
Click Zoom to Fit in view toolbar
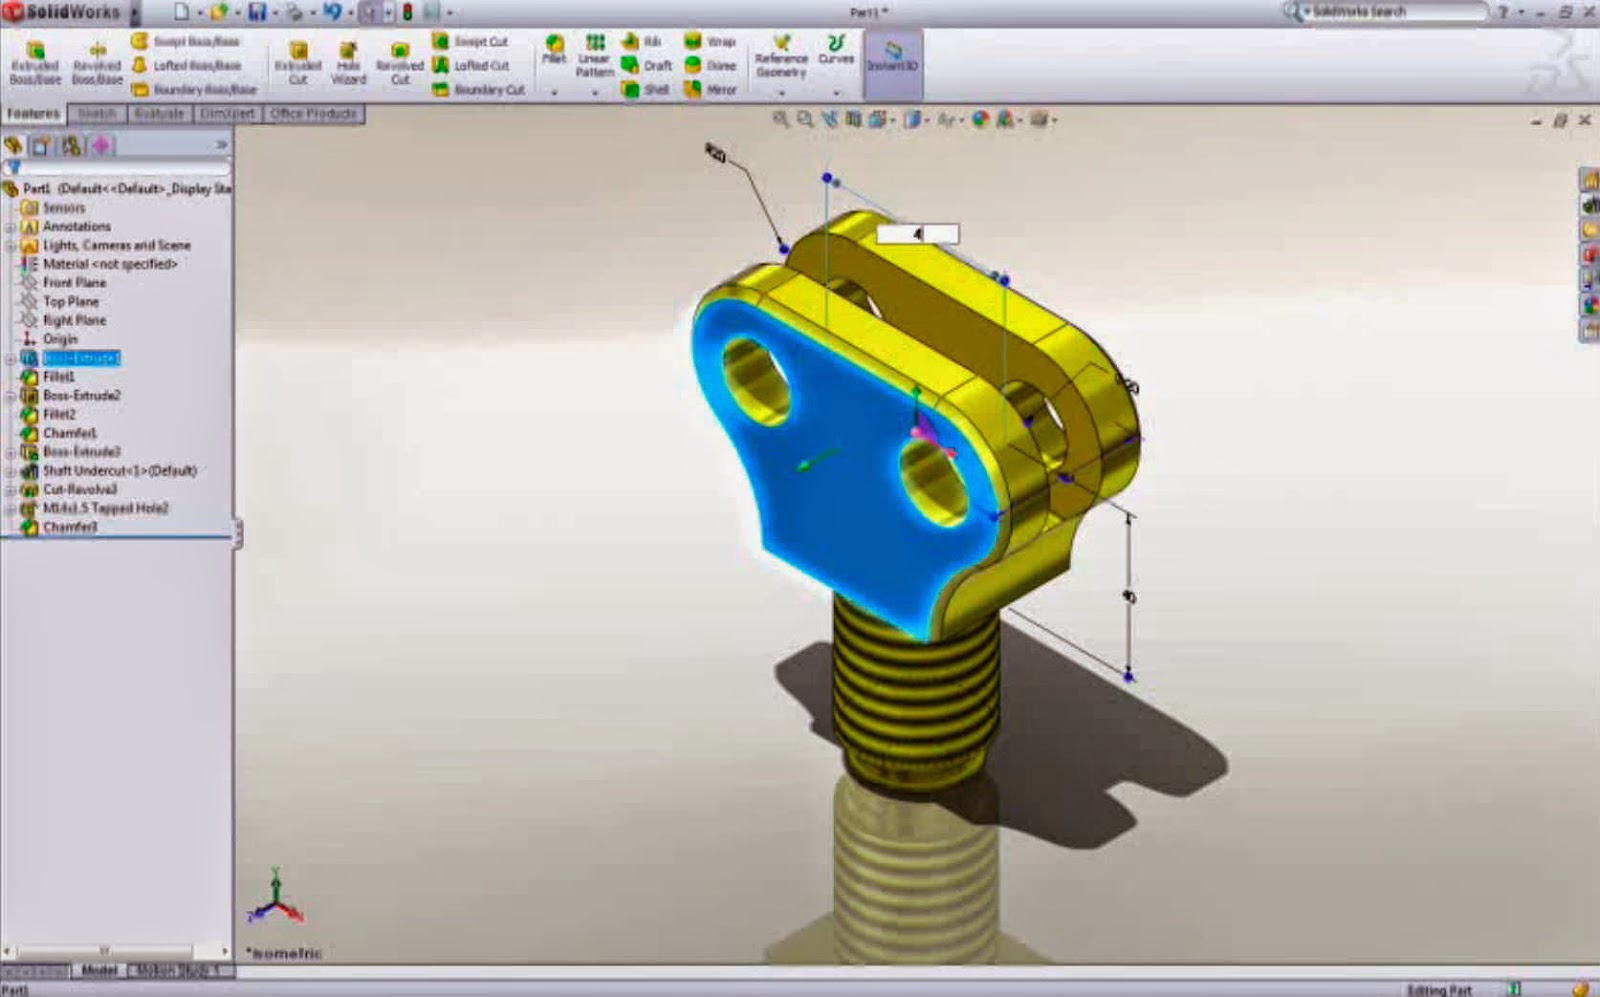[x=781, y=119]
